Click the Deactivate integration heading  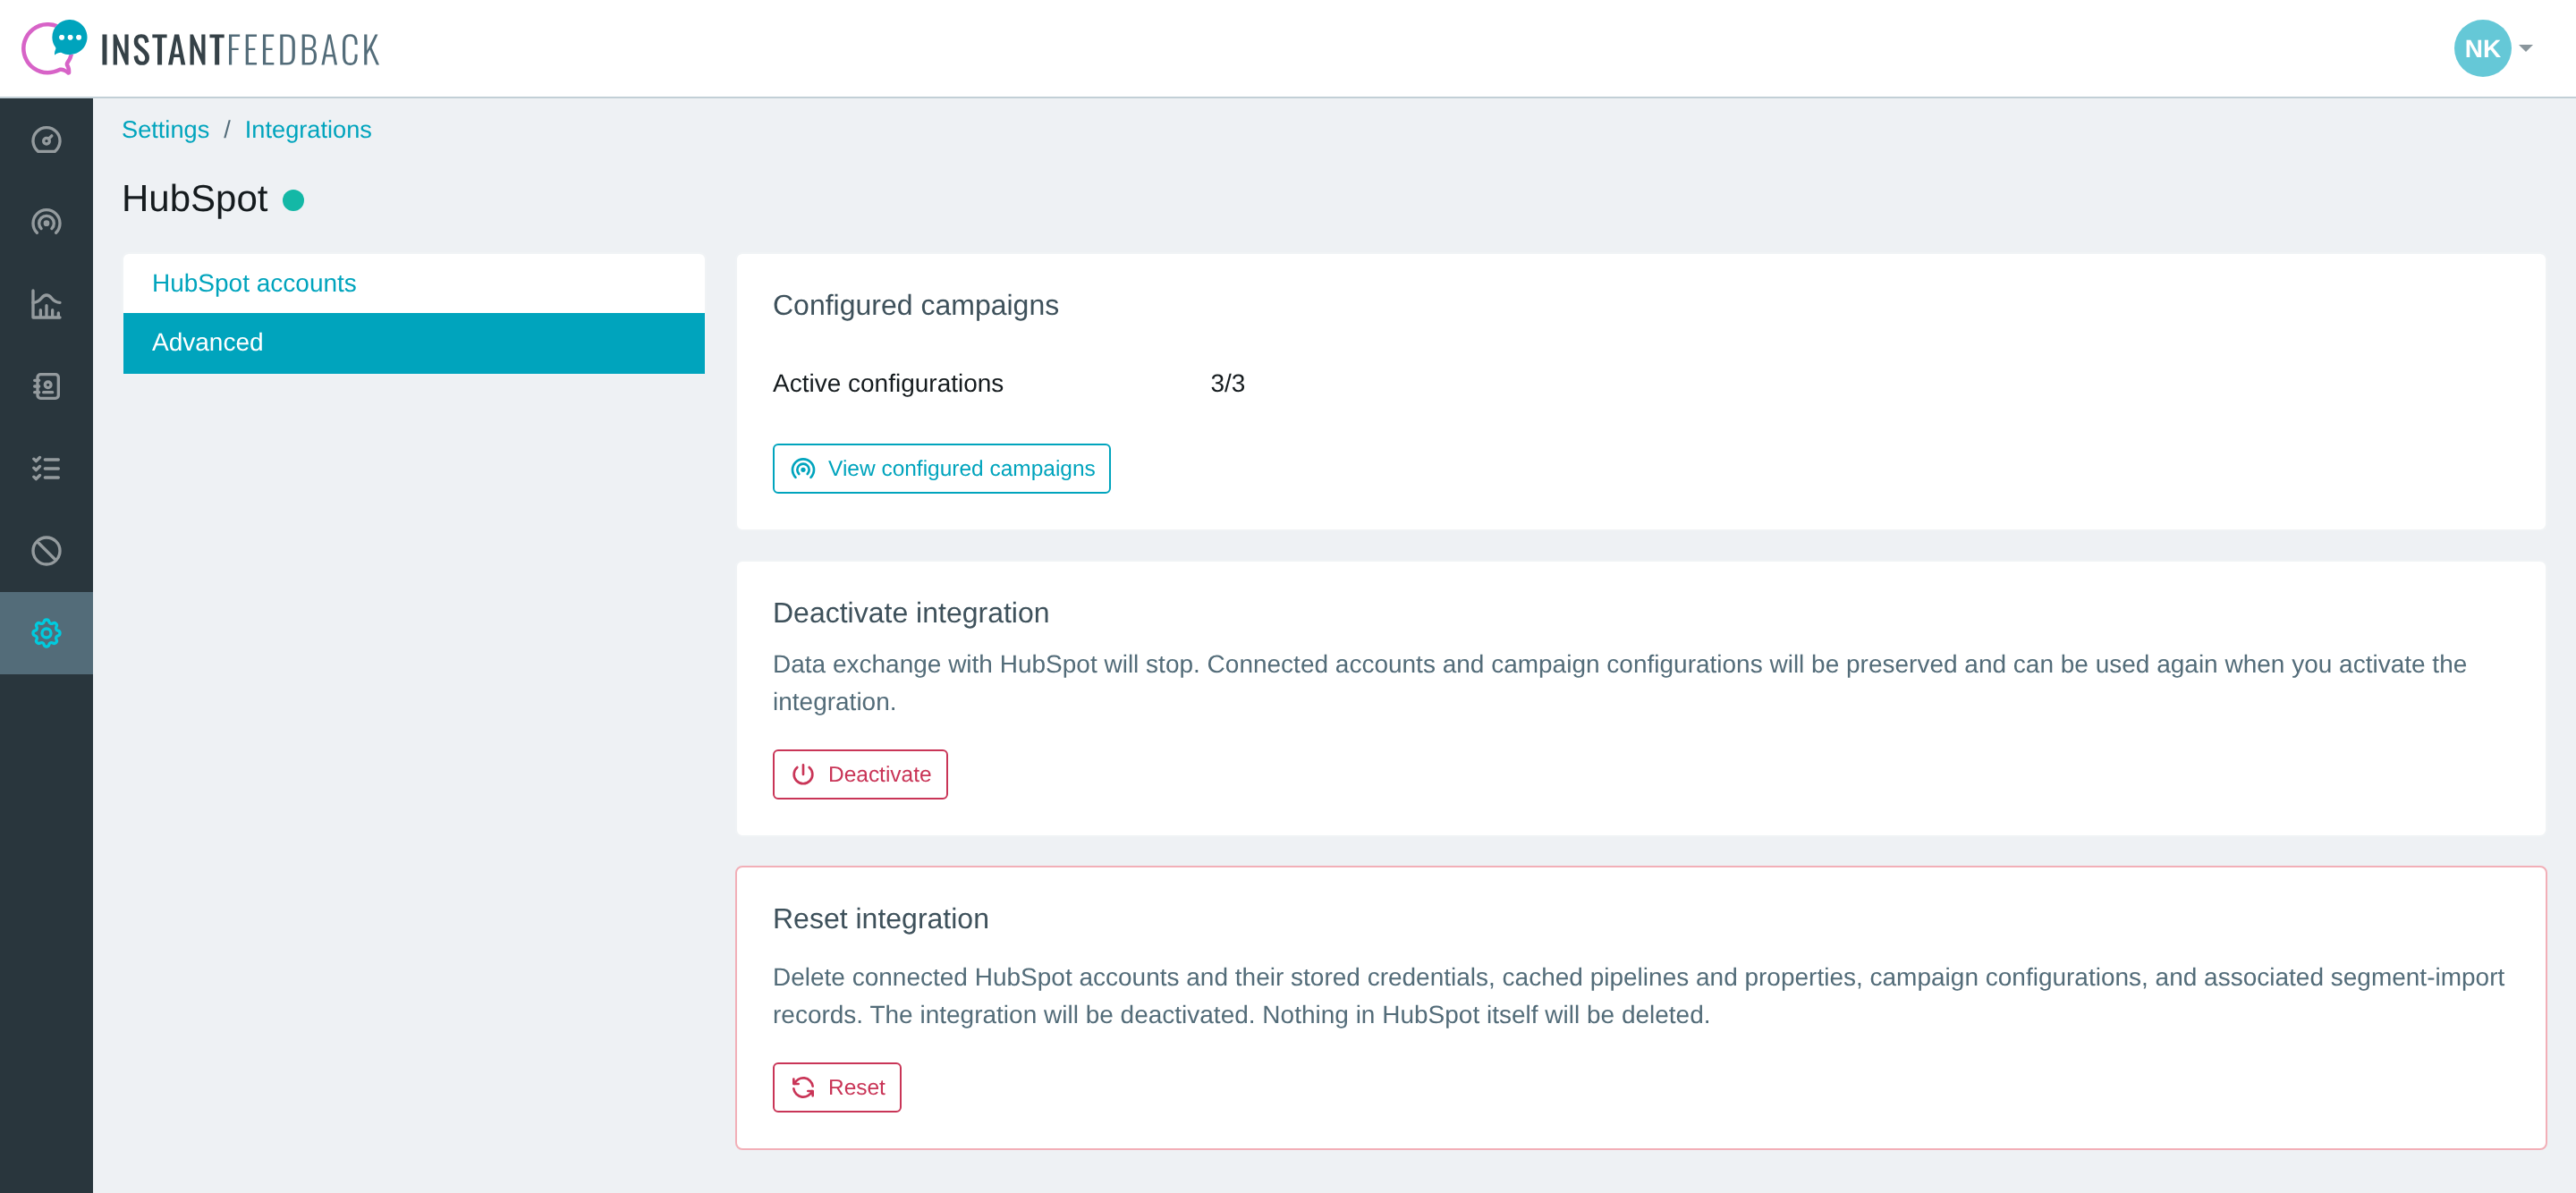pos(911,613)
